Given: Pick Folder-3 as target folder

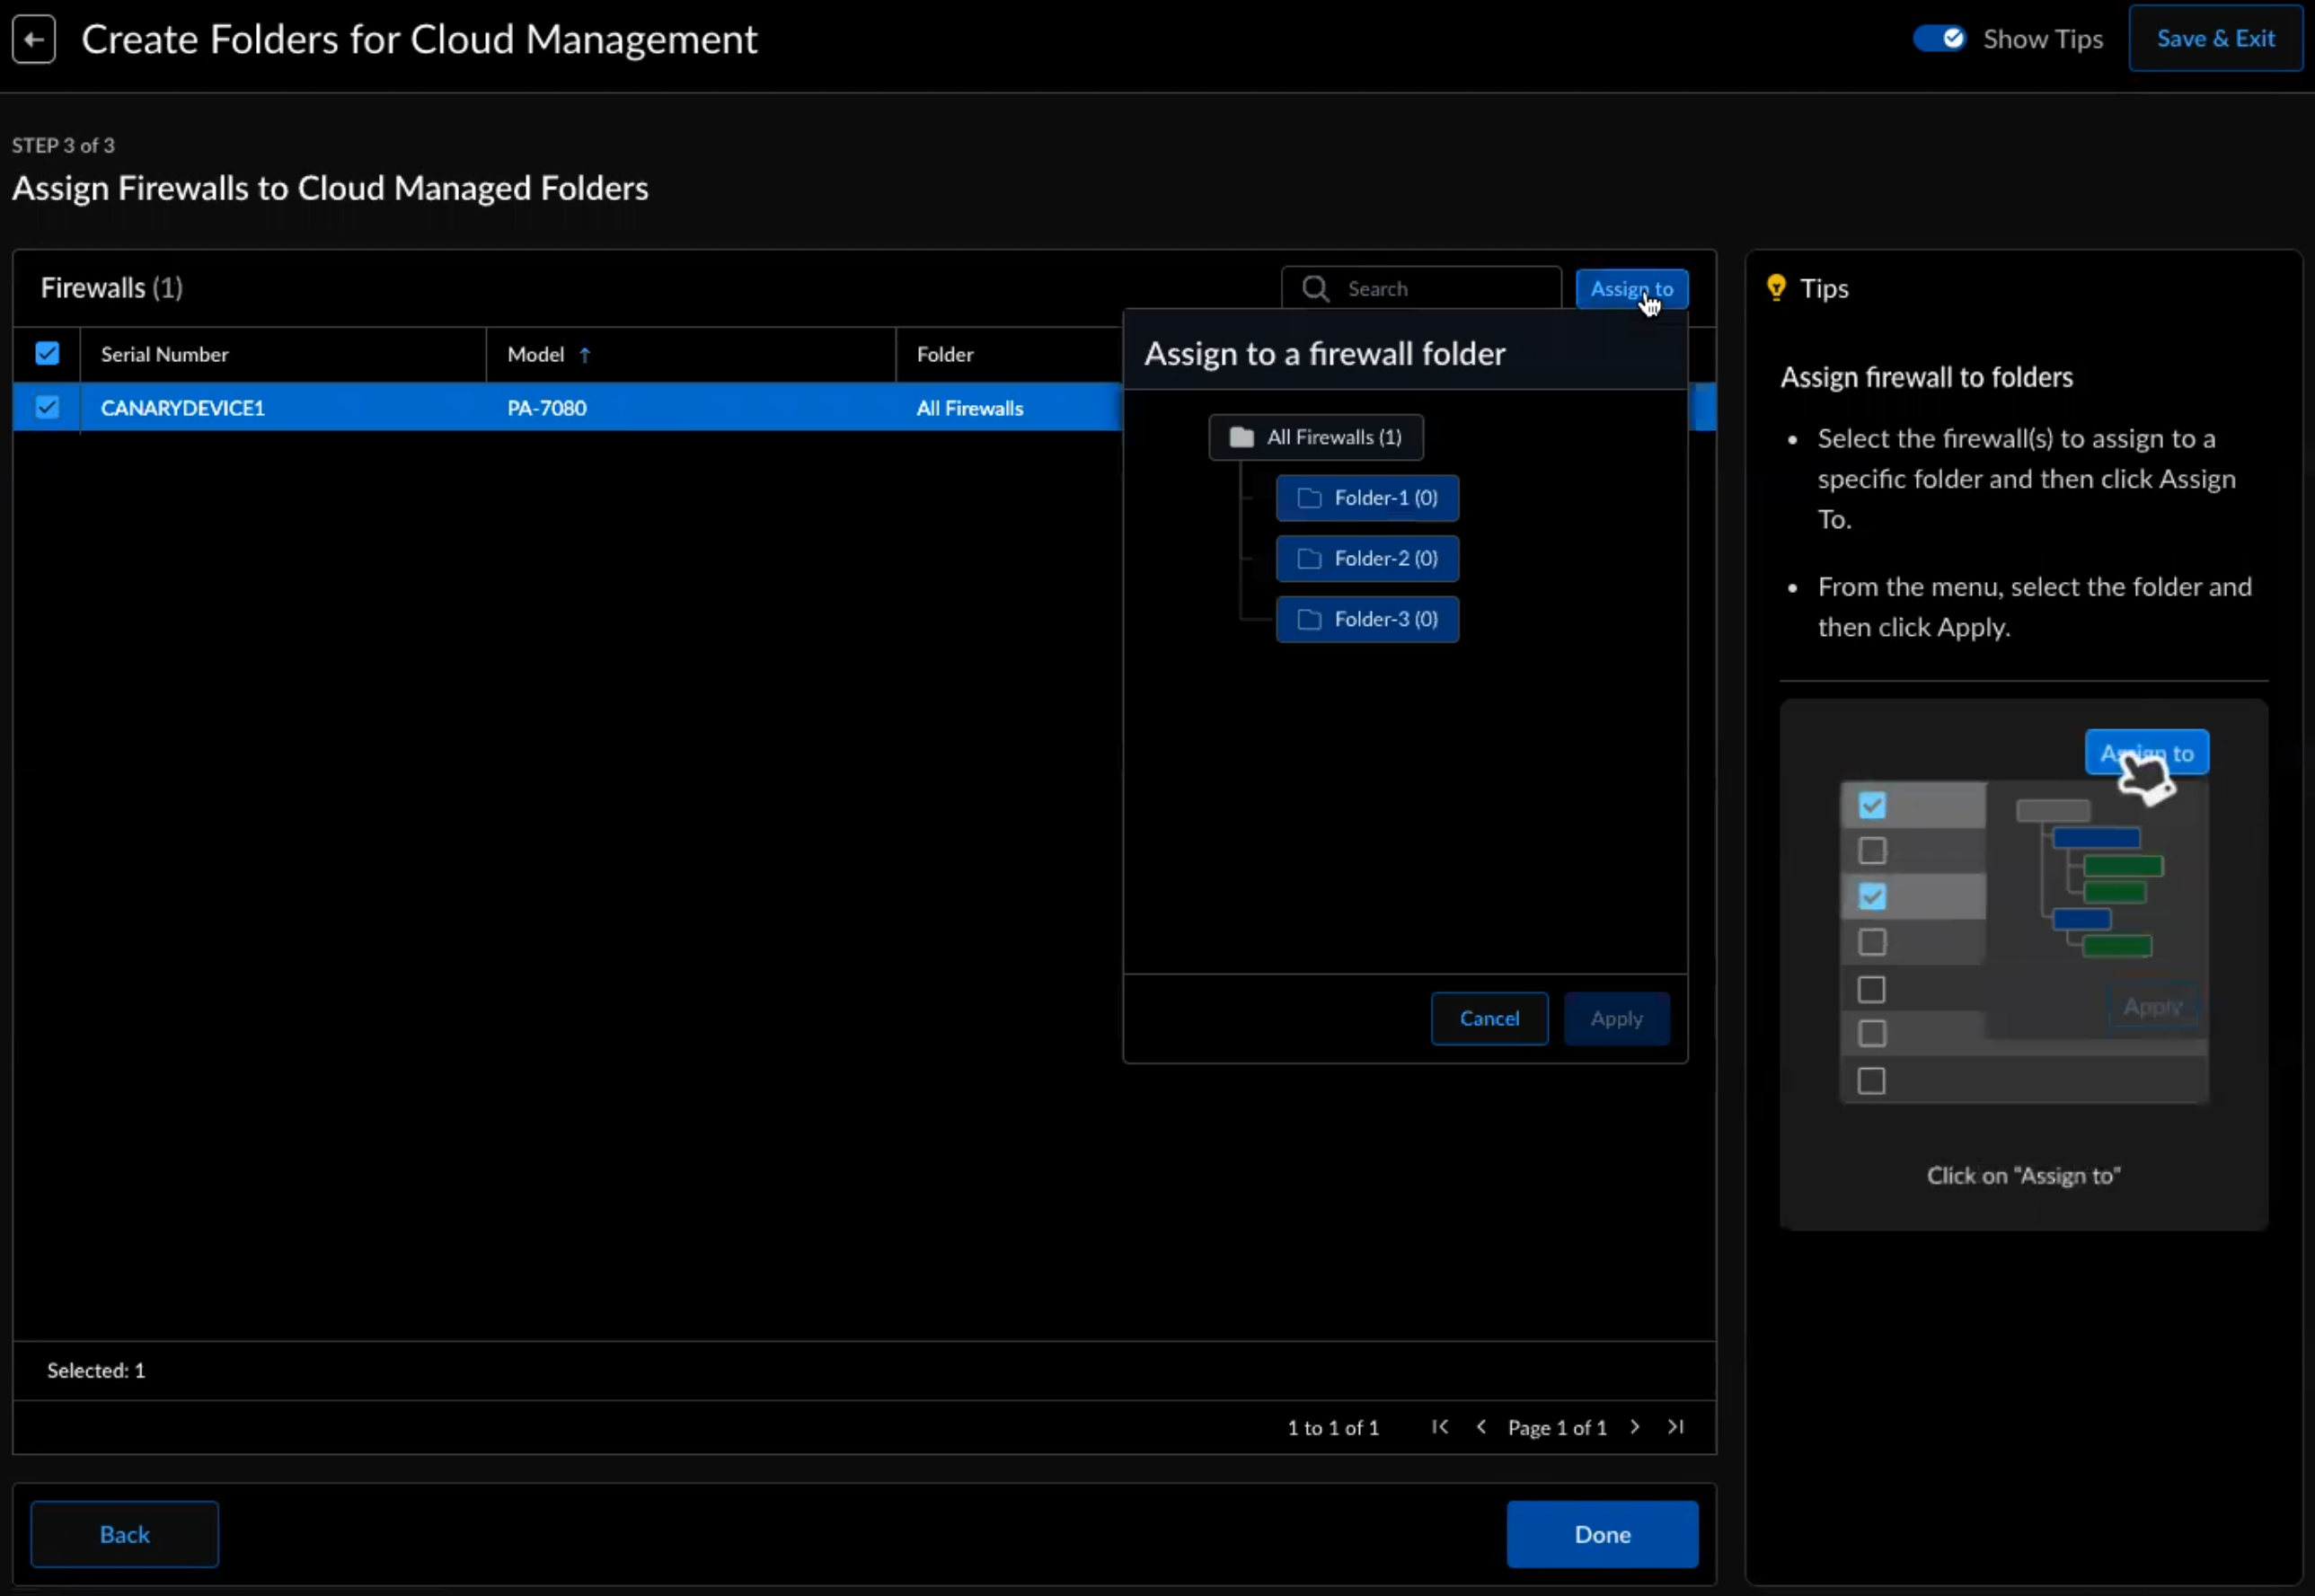Looking at the screenshot, I should [x=1367, y=620].
